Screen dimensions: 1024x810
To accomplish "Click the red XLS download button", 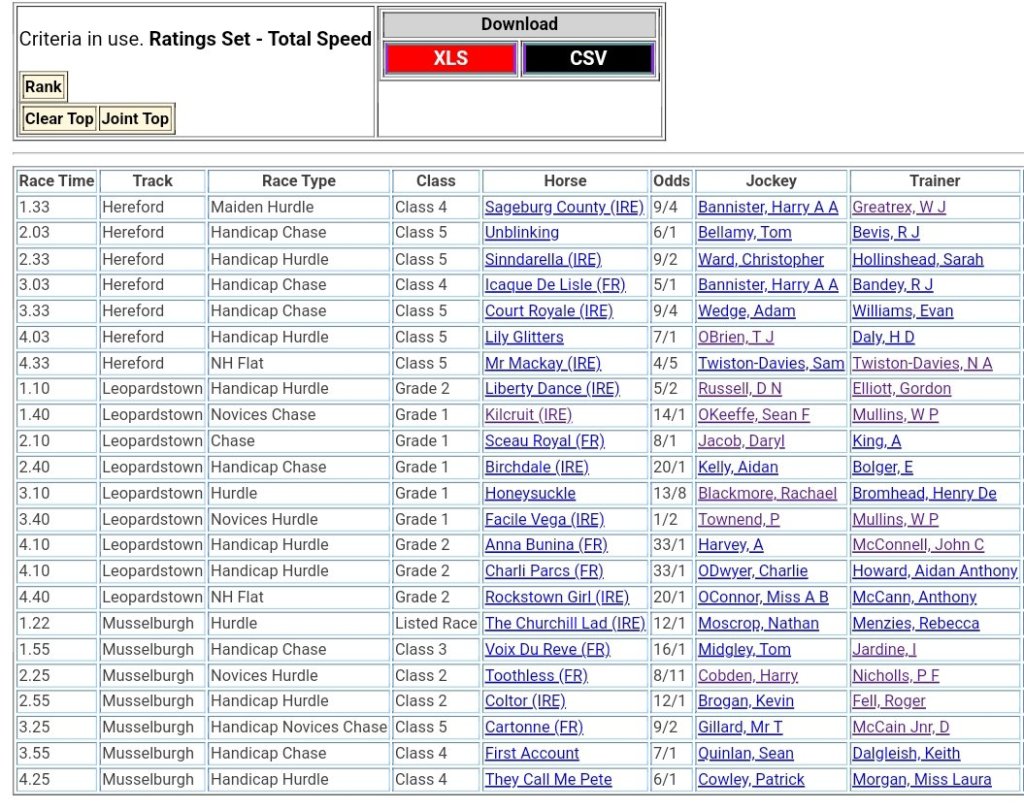I will point(450,59).
